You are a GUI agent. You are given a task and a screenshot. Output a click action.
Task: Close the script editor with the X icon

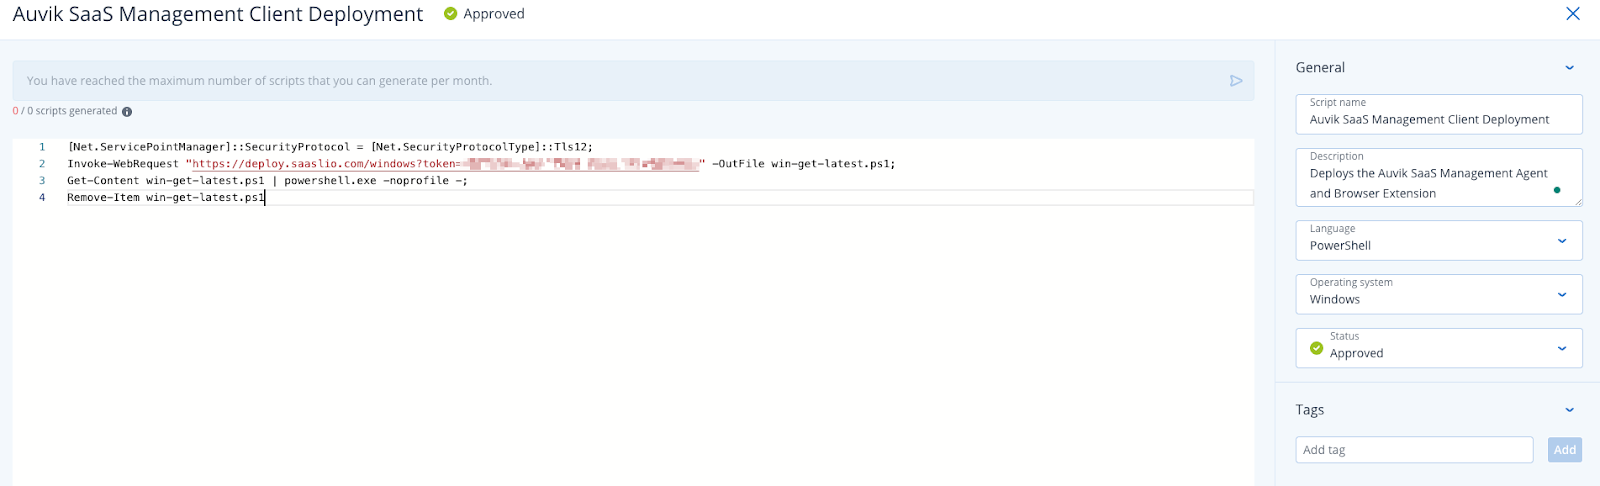[x=1573, y=14]
